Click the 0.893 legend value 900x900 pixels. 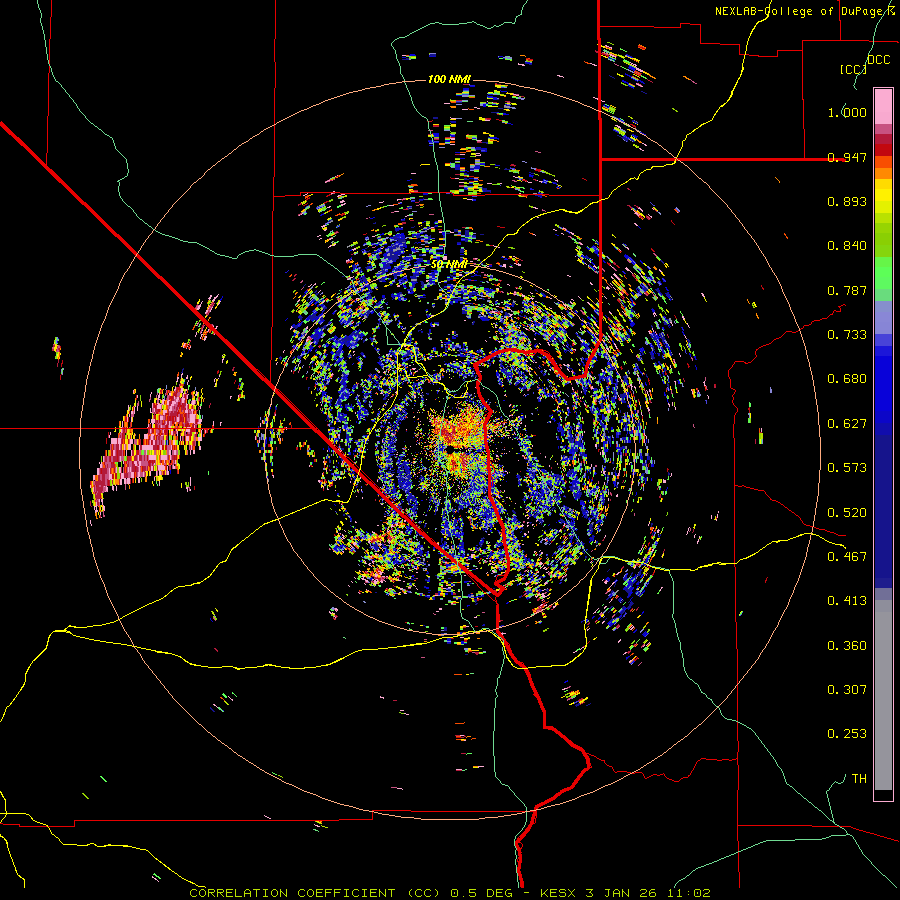click(847, 201)
